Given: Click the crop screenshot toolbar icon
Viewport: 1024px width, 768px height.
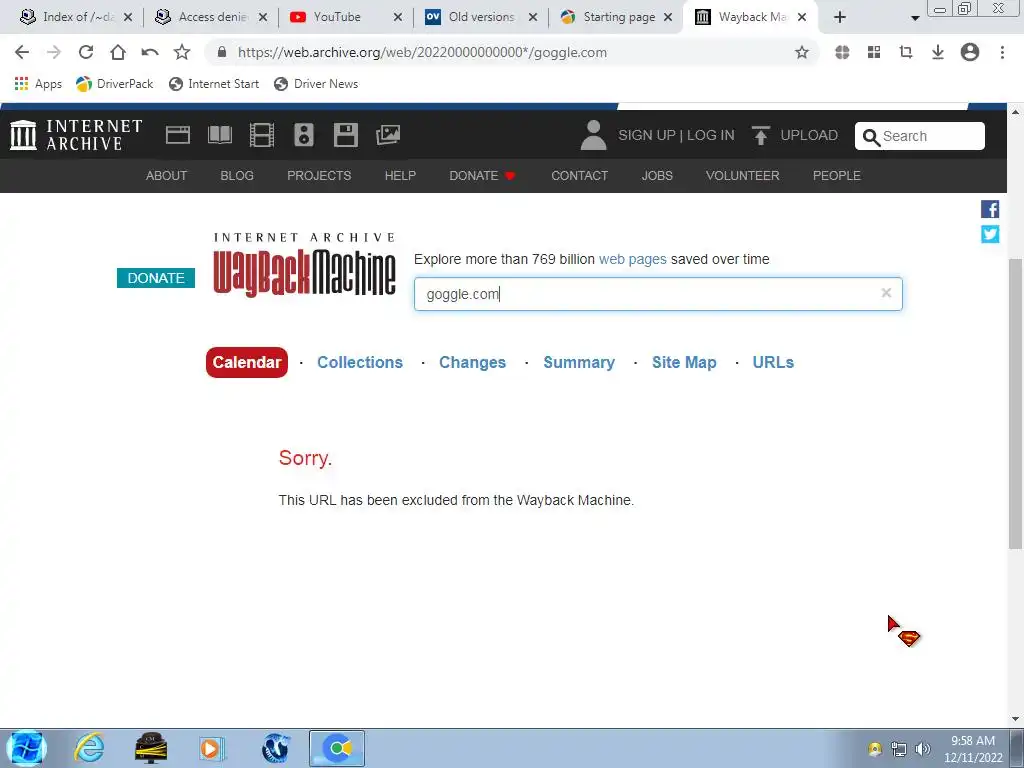Looking at the screenshot, I should click(906, 52).
